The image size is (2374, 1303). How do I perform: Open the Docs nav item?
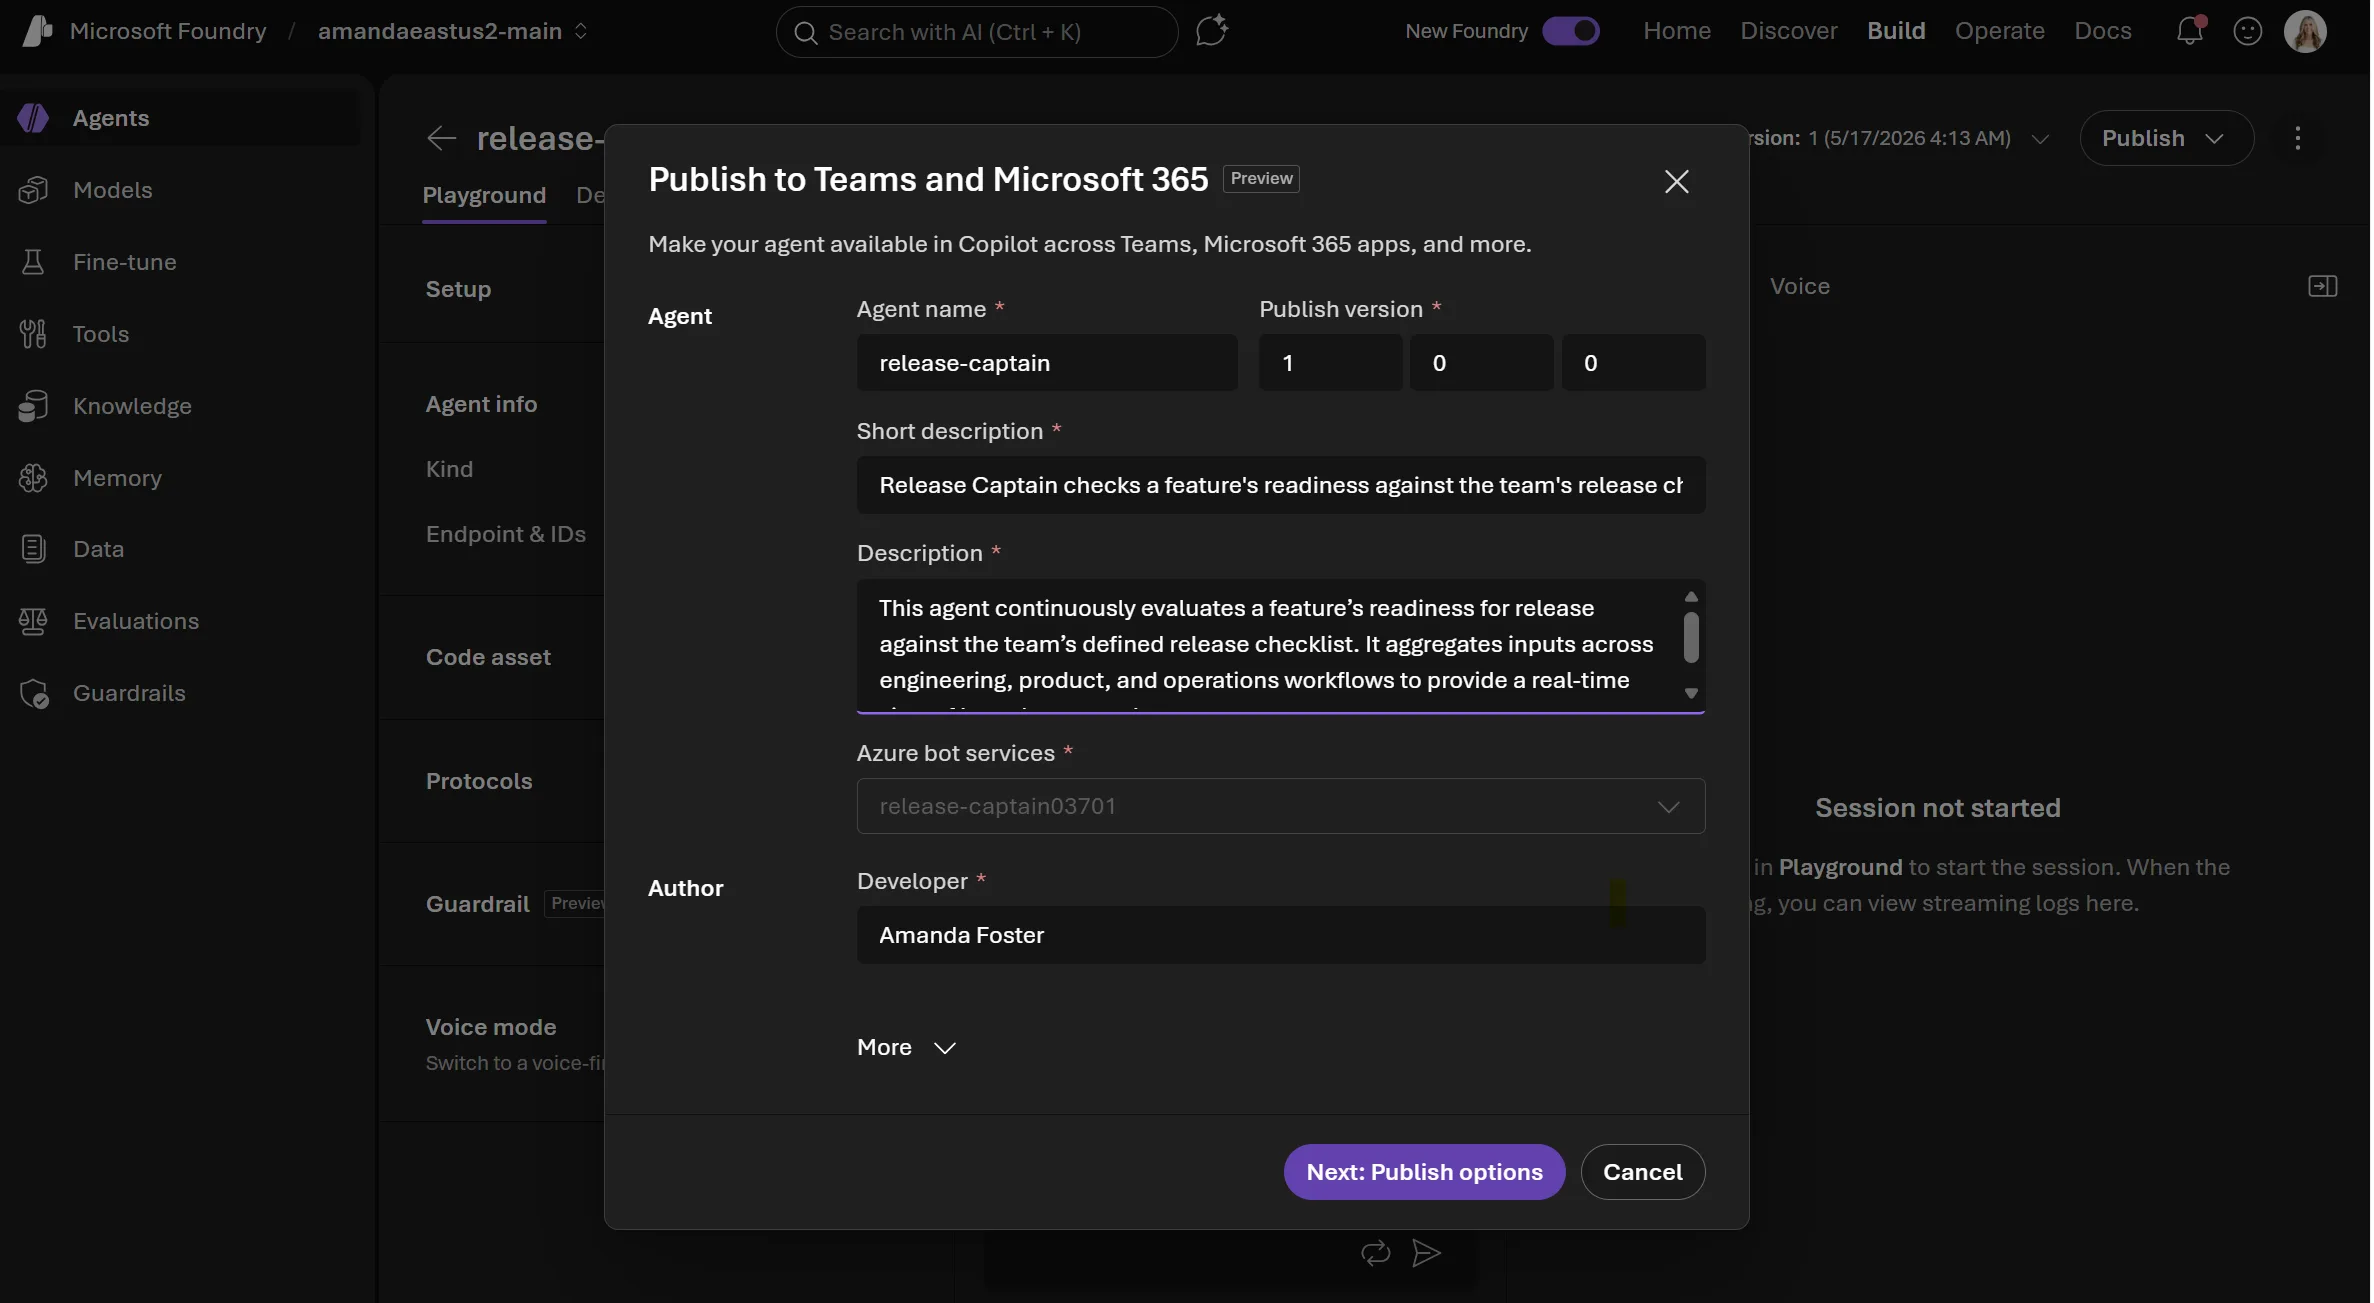click(x=2103, y=31)
